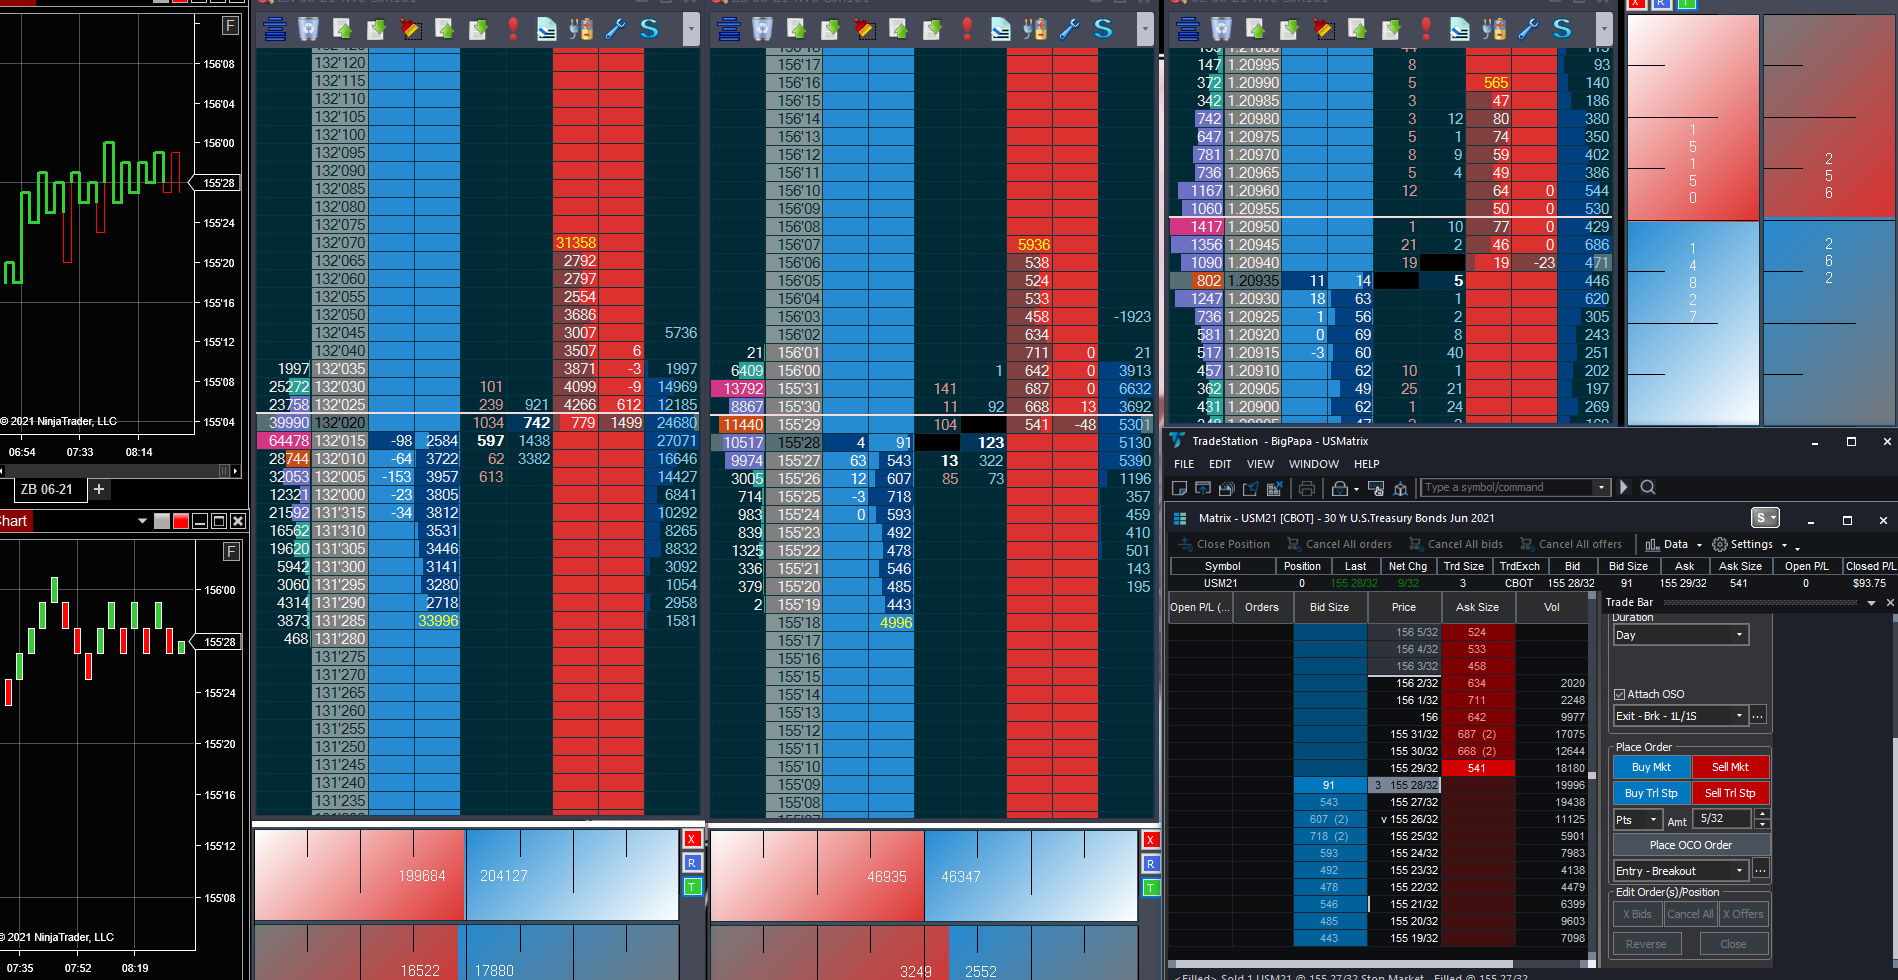Viewport: 1898px width, 980px height.
Task: Click the printer icon in TradeStation toolbar
Action: point(1306,488)
